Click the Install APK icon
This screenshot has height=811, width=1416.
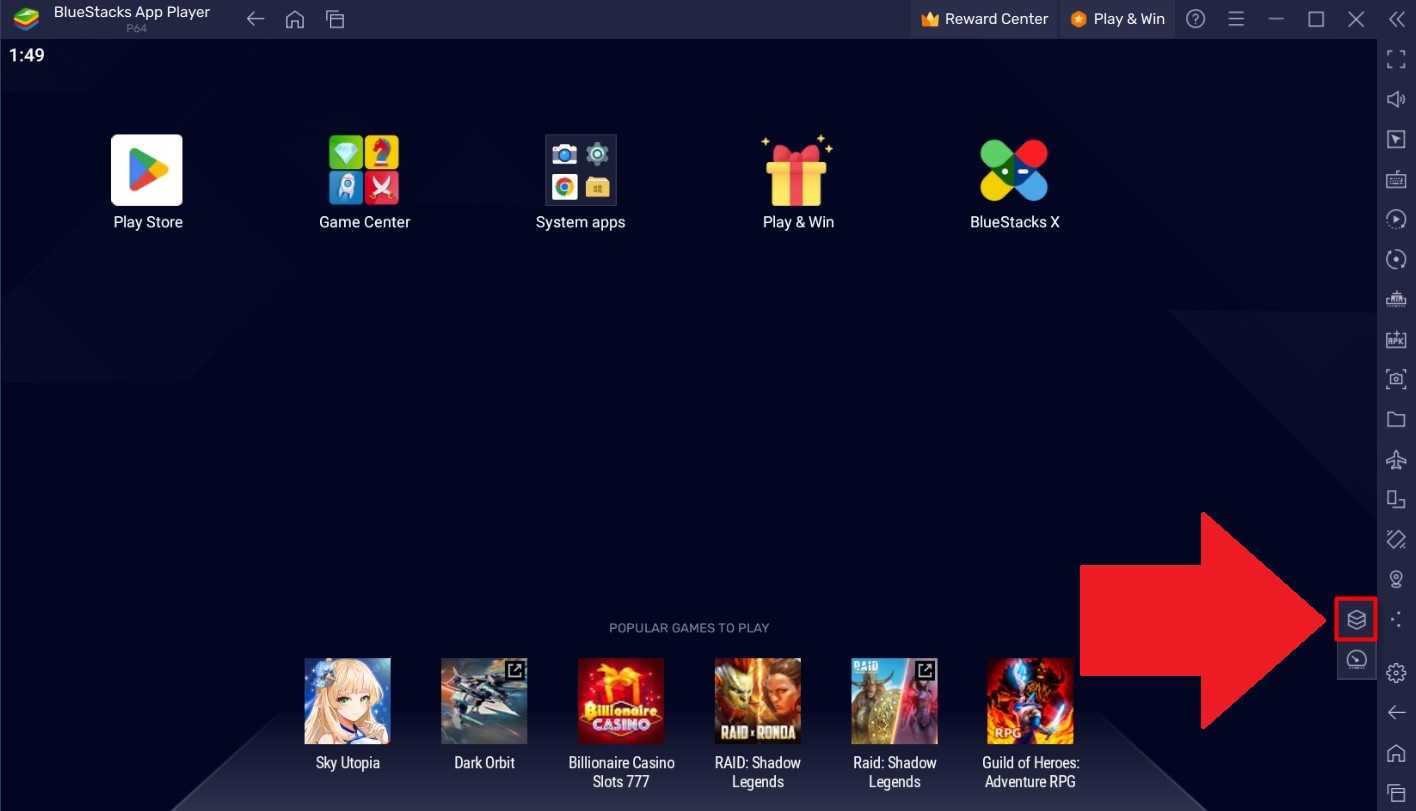1396,339
